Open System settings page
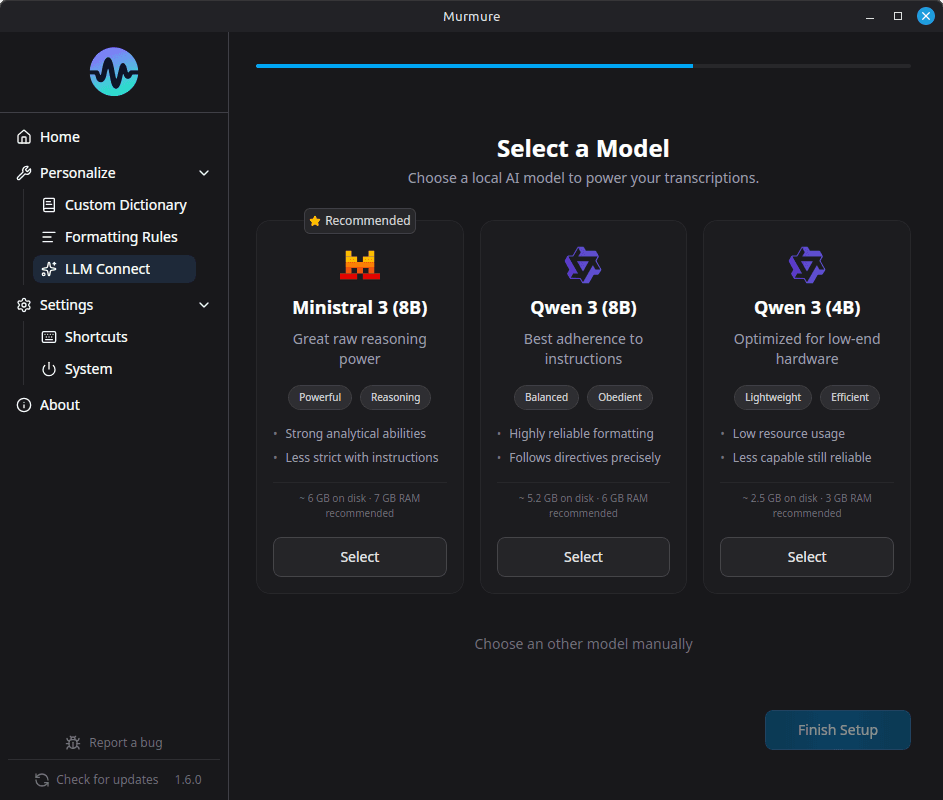Image resolution: width=943 pixels, height=800 pixels. coord(88,369)
